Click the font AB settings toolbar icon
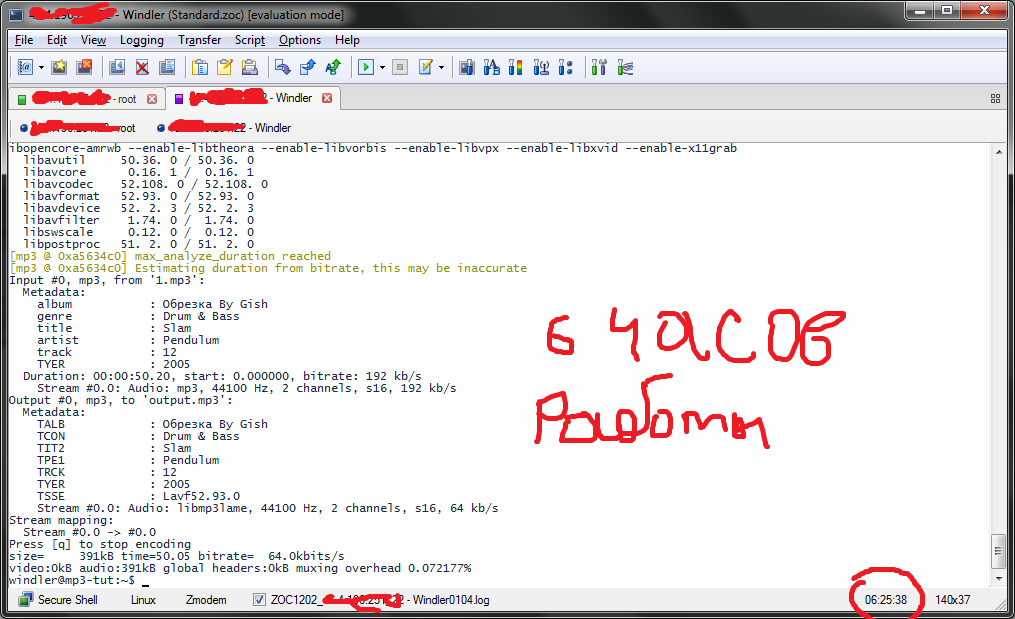Viewport: 1015px width, 619px height. click(x=491, y=67)
